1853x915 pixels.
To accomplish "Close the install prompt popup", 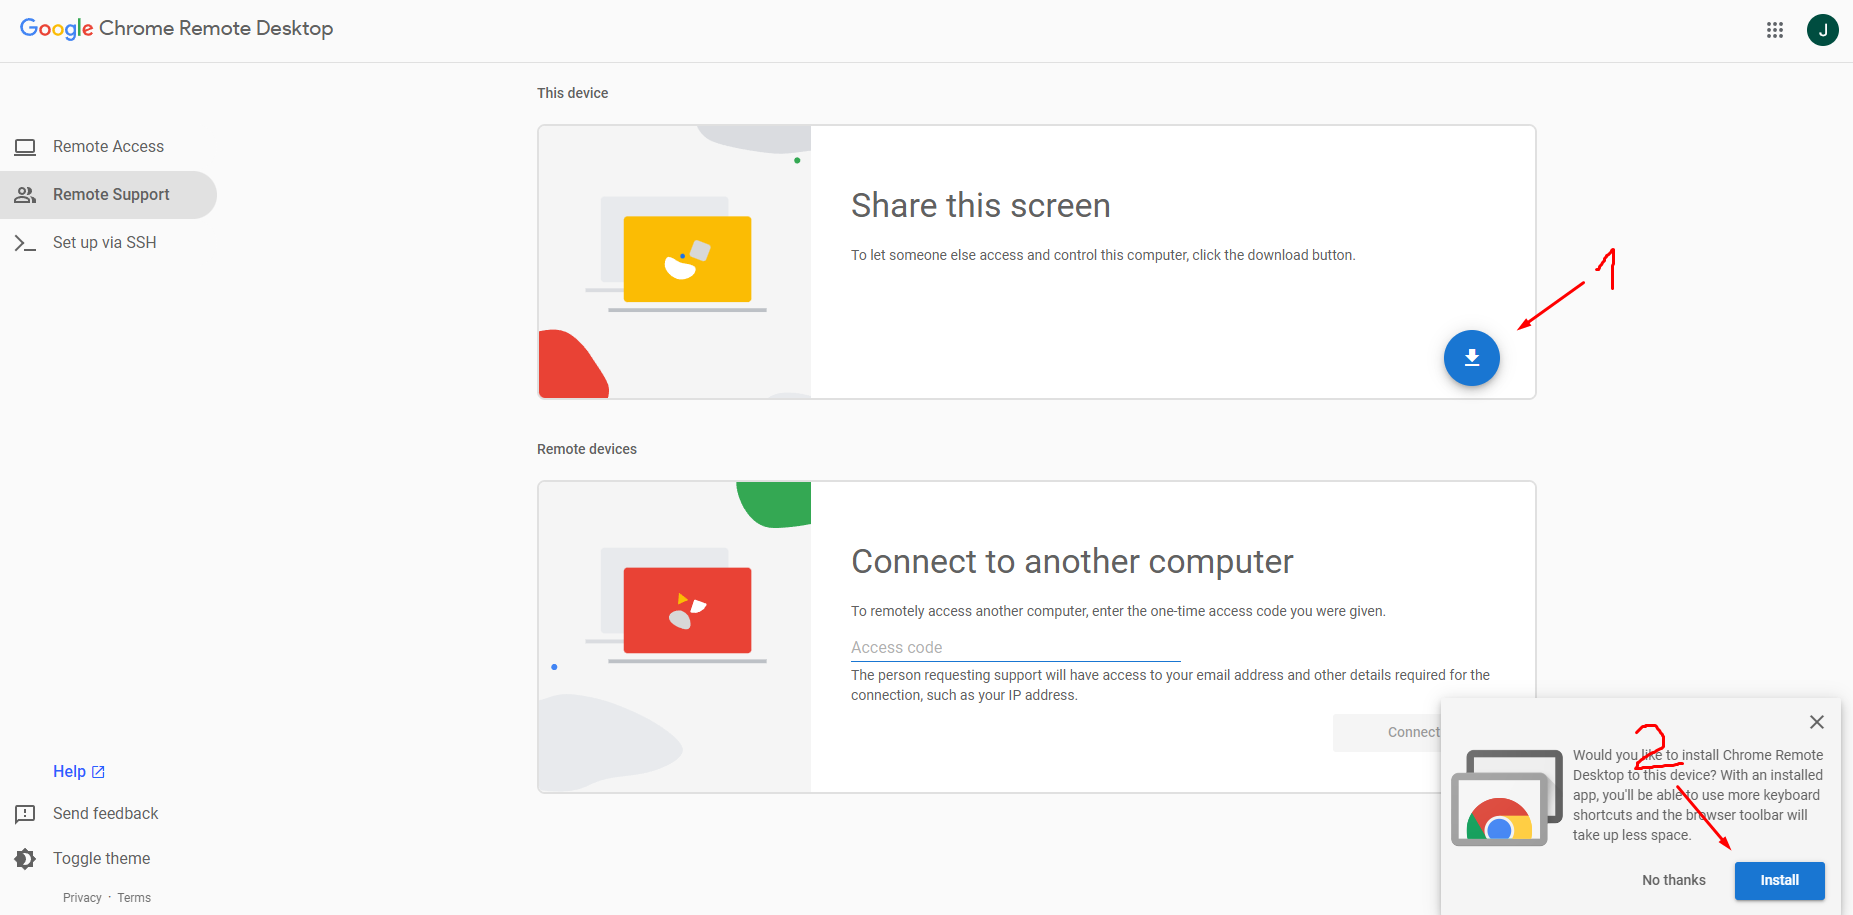I will pyautogui.click(x=1816, y=722).
